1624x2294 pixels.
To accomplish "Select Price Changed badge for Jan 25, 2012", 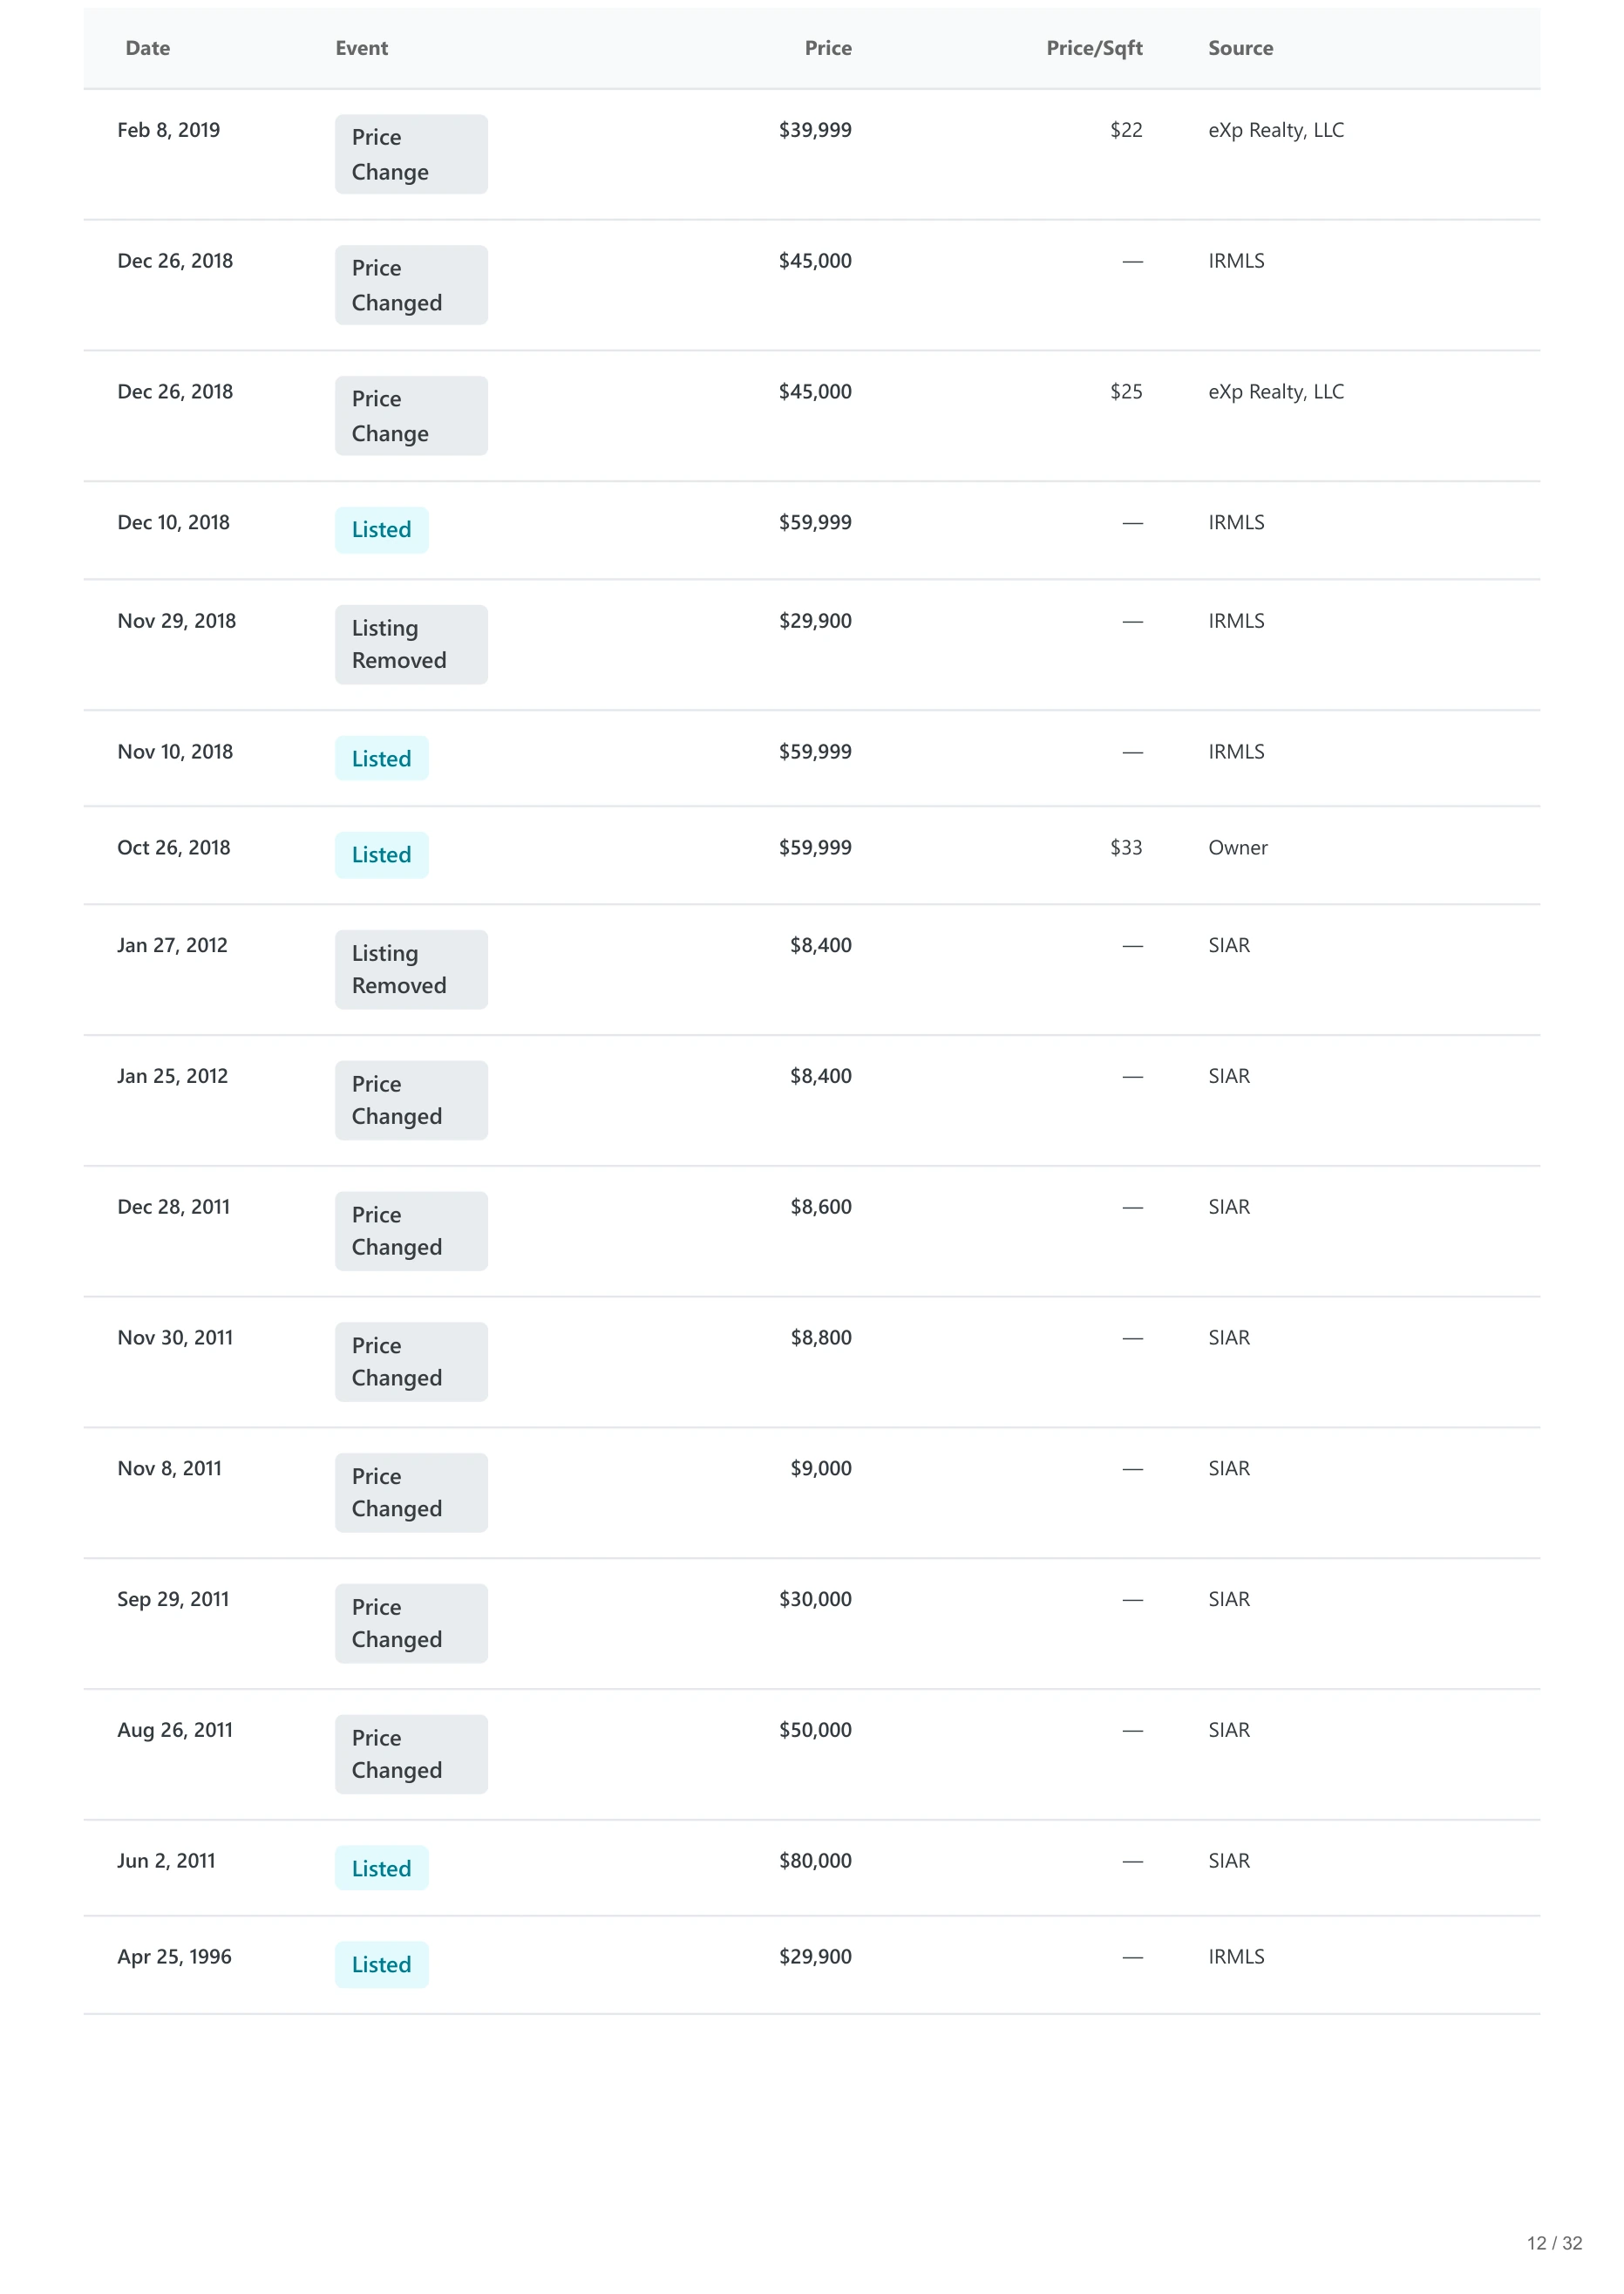I will point(411,1100).
